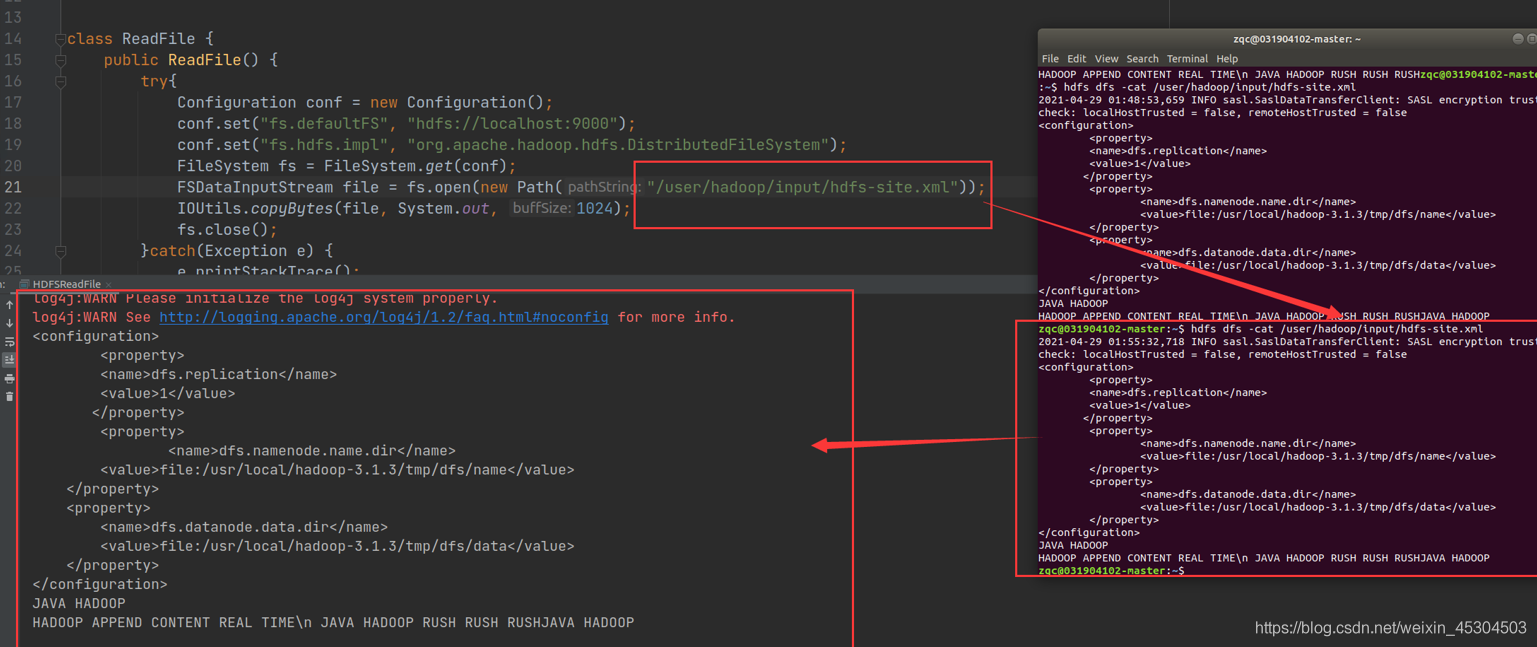Click the "/user/hadoop/input/hdfs-site.xml" path string
1537x647 pixels.
point(804,187)
